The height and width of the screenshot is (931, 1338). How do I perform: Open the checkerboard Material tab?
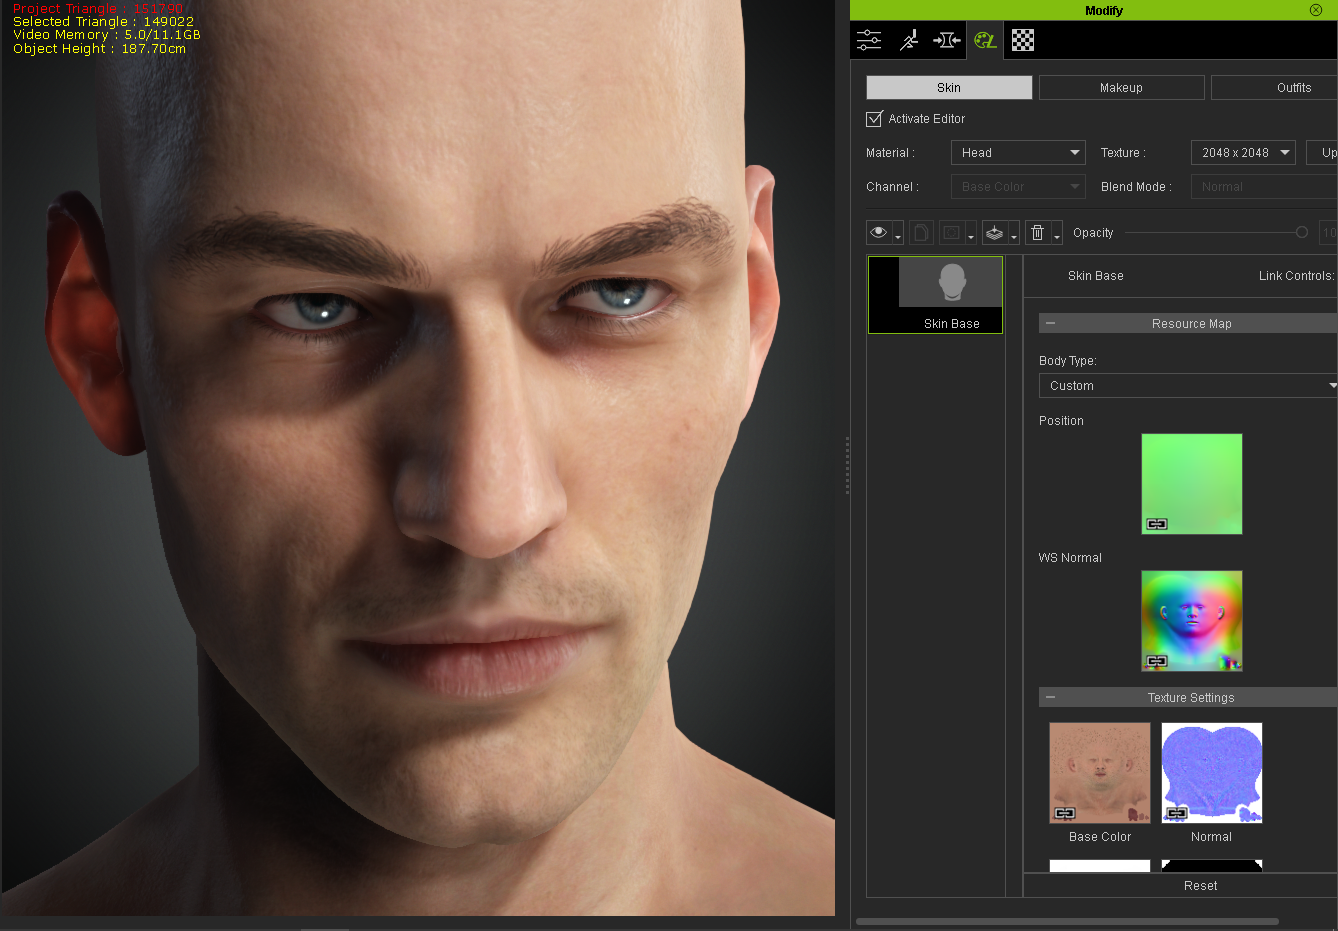[x=1023, y=40]
